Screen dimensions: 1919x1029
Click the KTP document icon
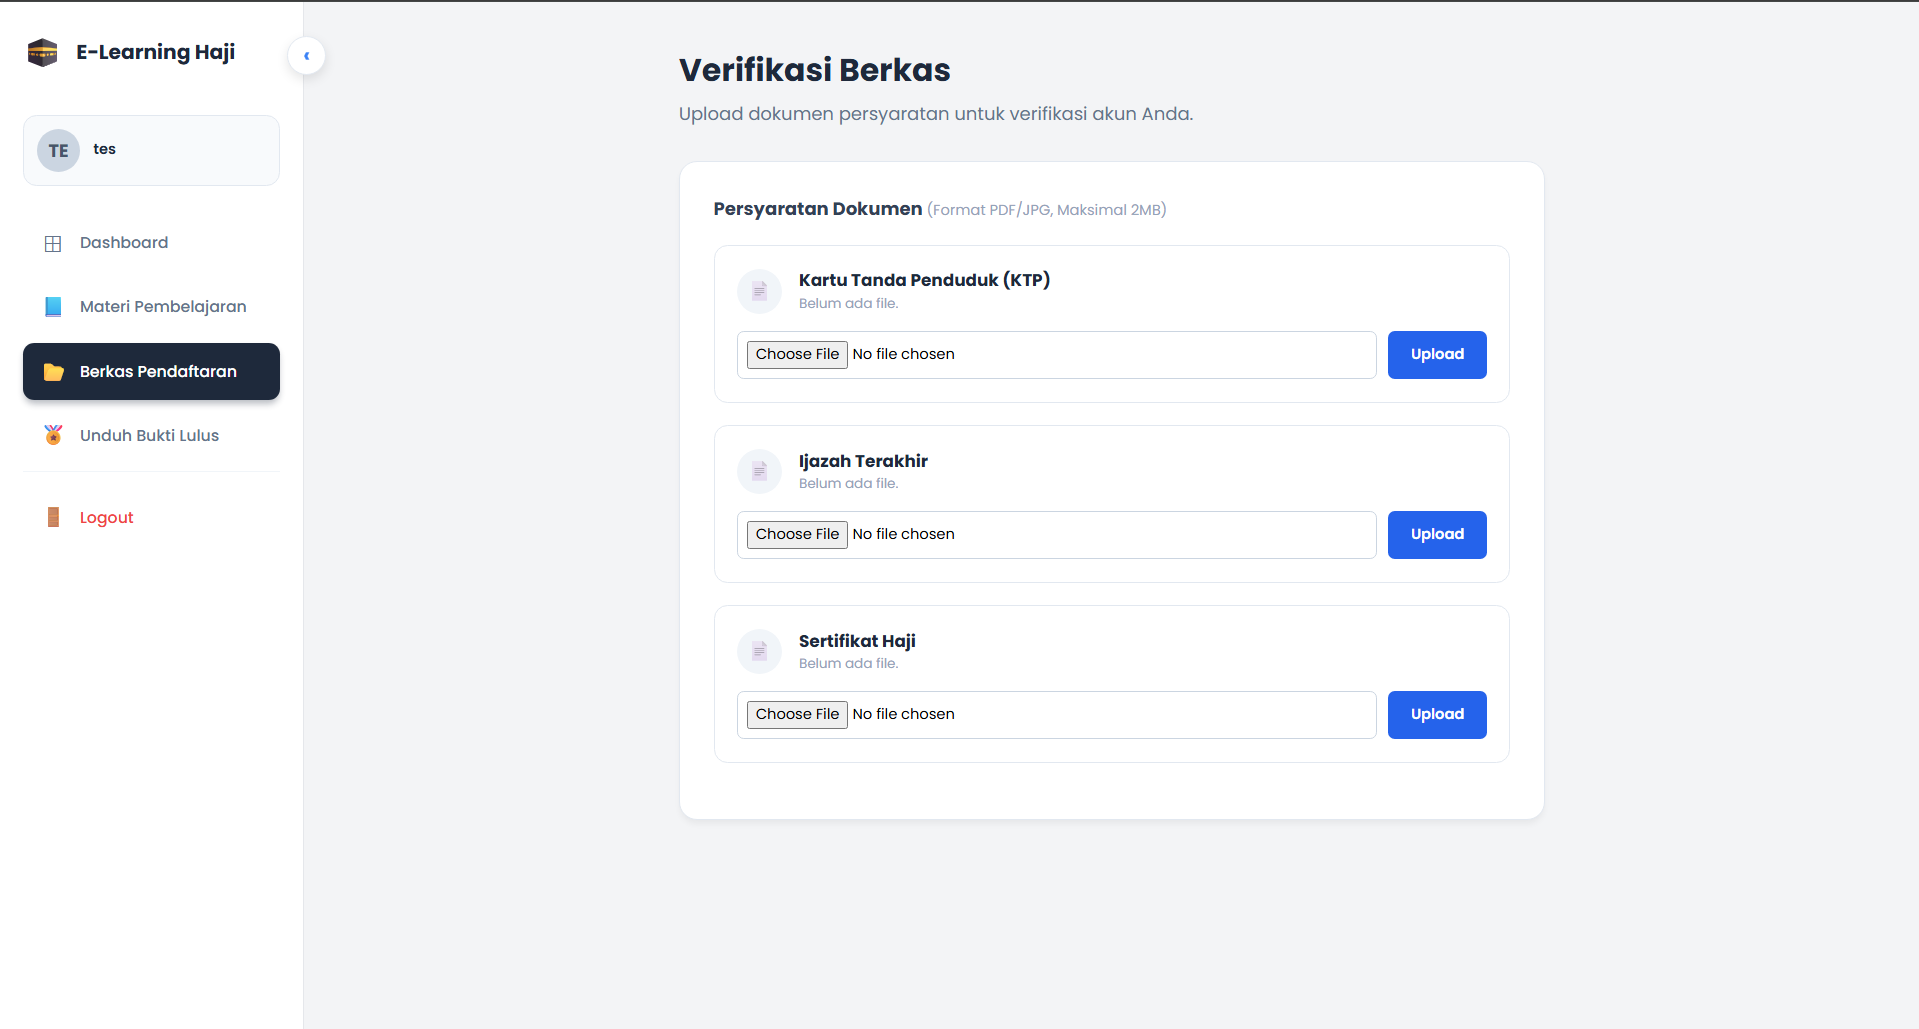(760, 291)
